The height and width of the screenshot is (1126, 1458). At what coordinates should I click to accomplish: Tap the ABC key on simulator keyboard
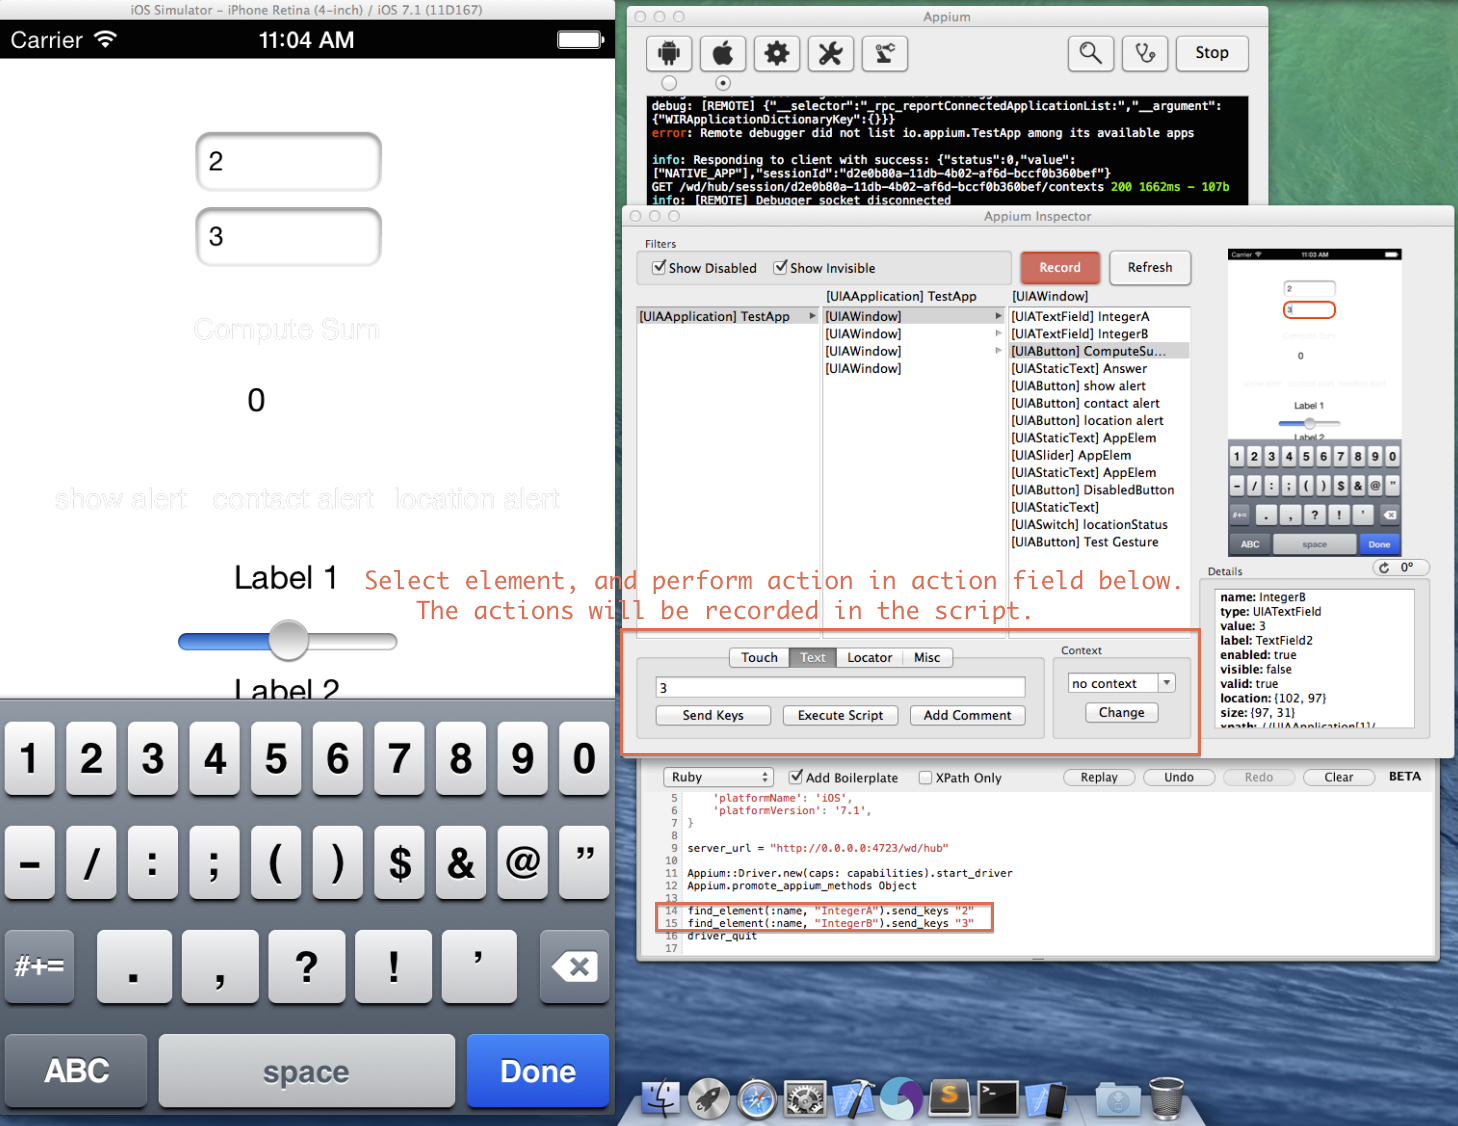coord(76,1071)
